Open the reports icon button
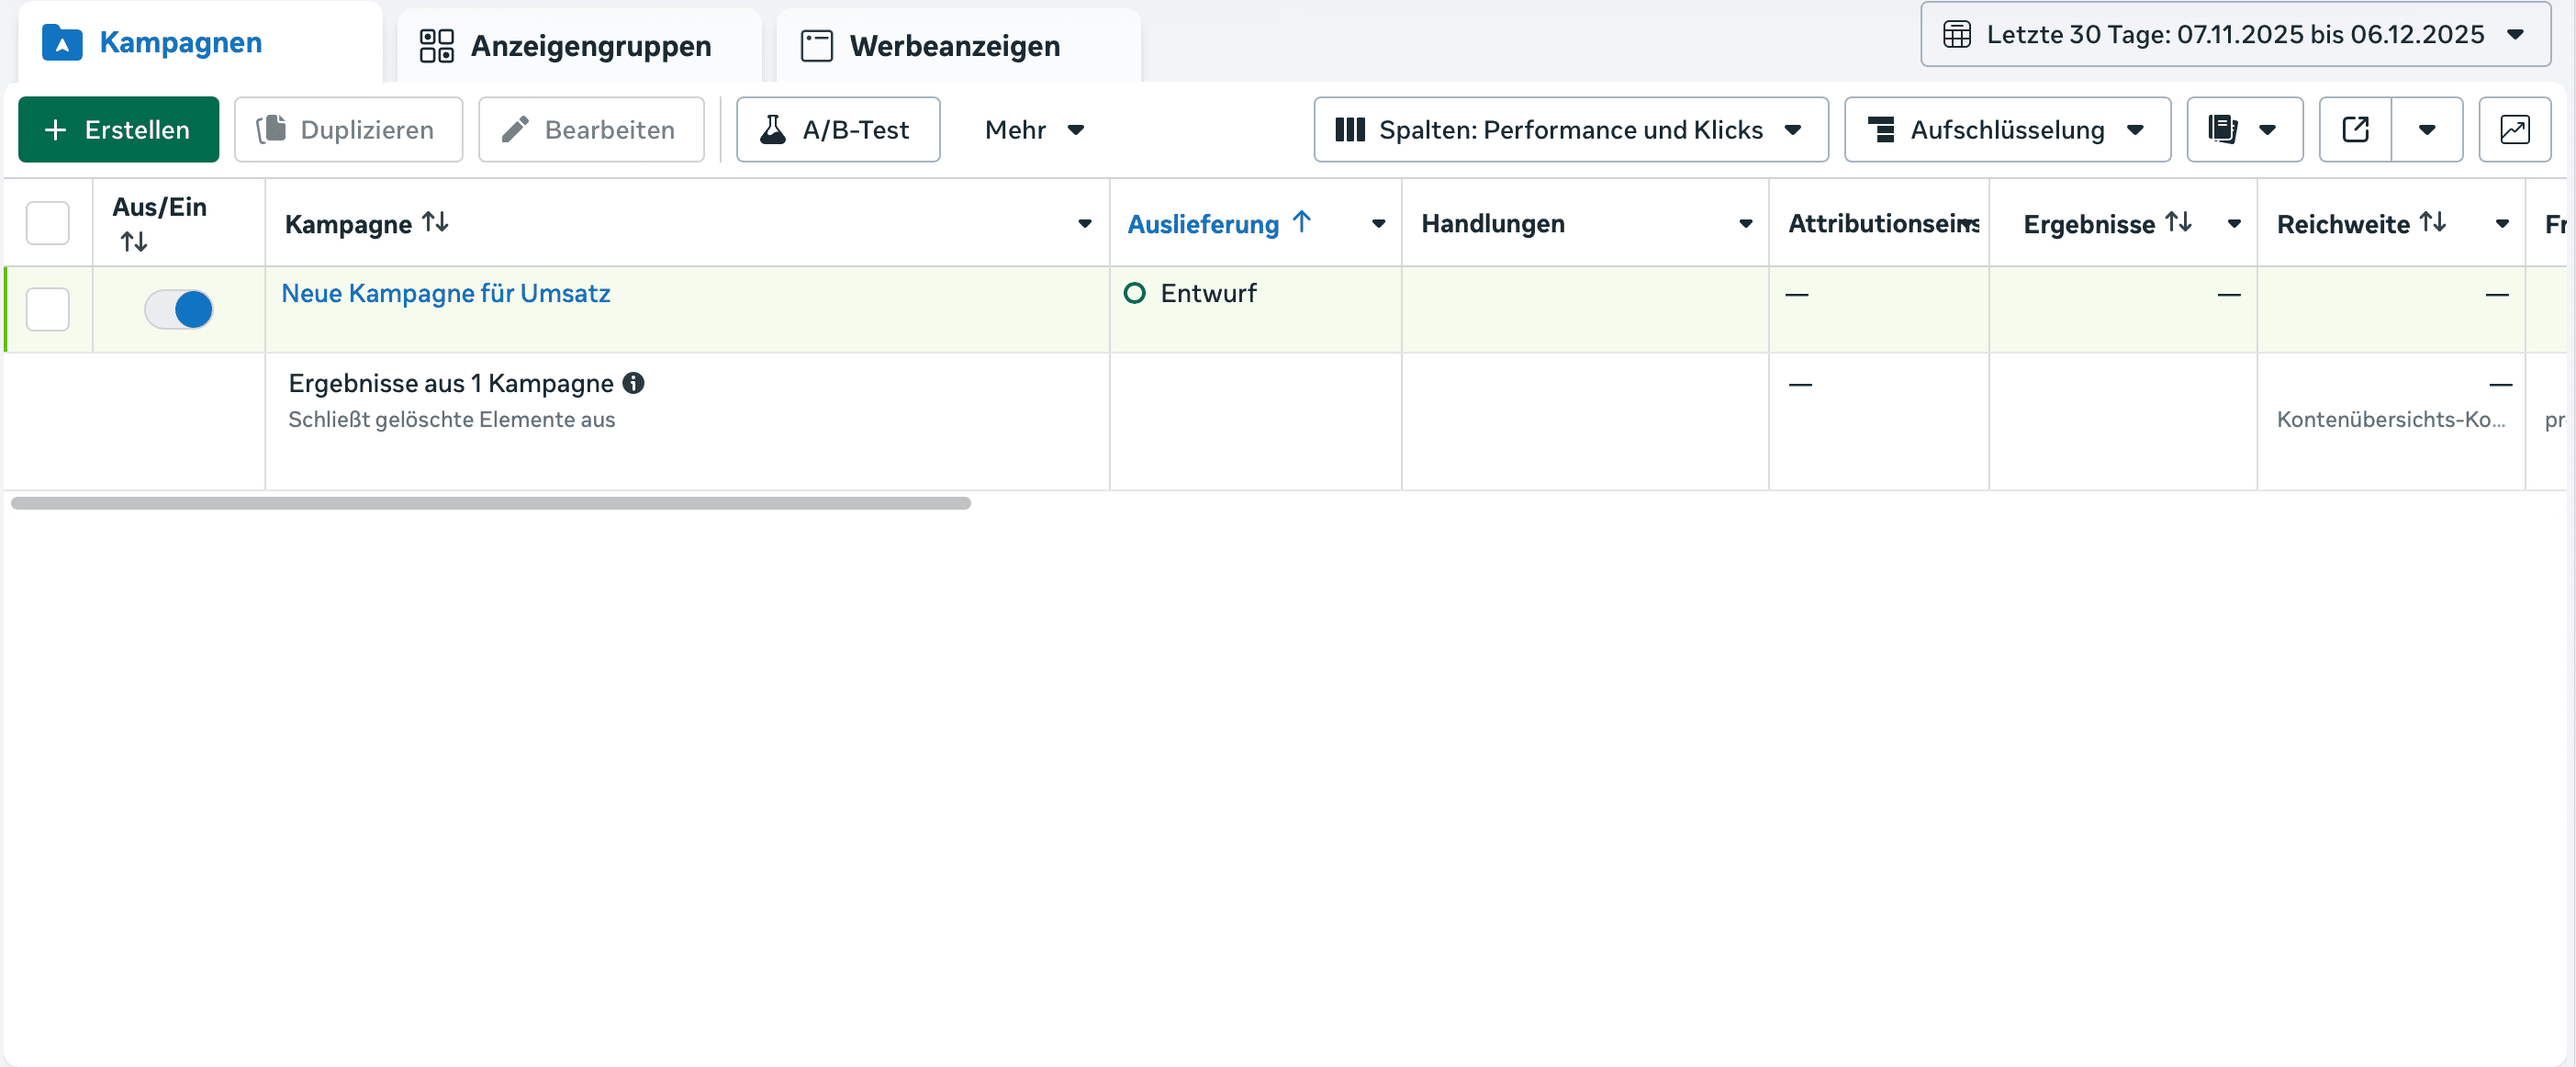This screenshot has height=1067, width=2576. (2224, 129)
